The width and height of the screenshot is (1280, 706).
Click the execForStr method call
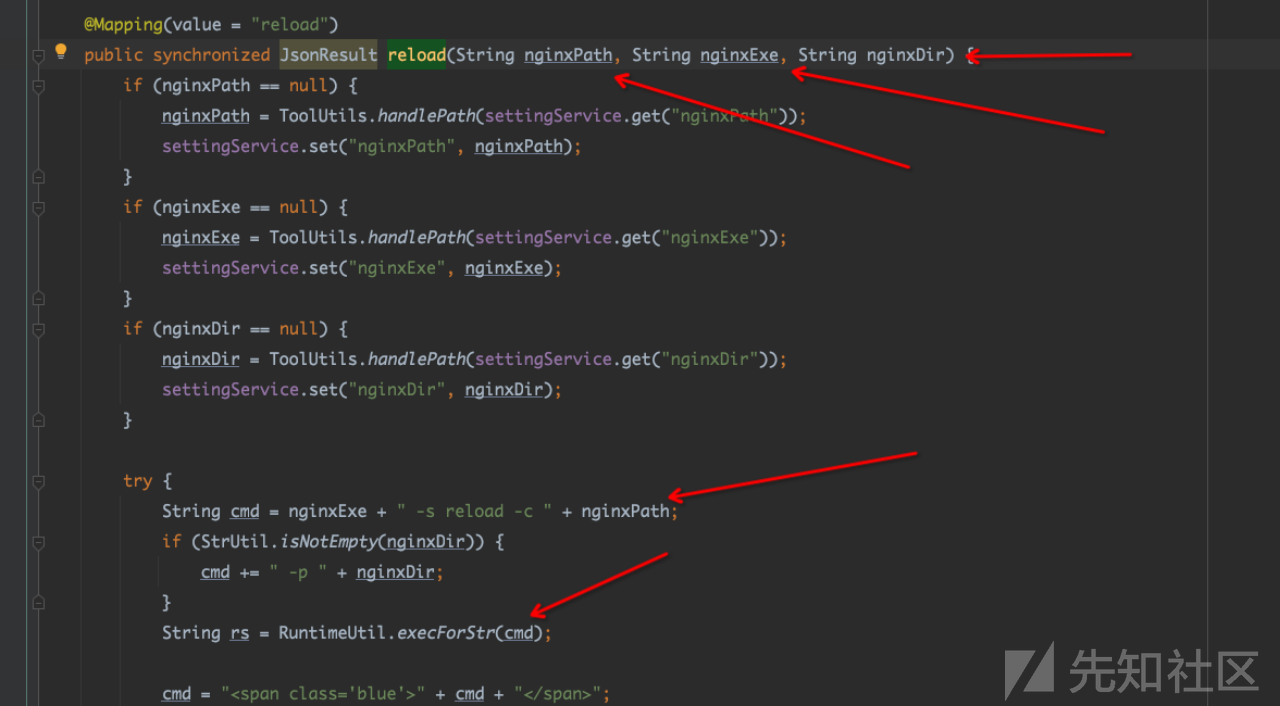[x=446, y=633]
